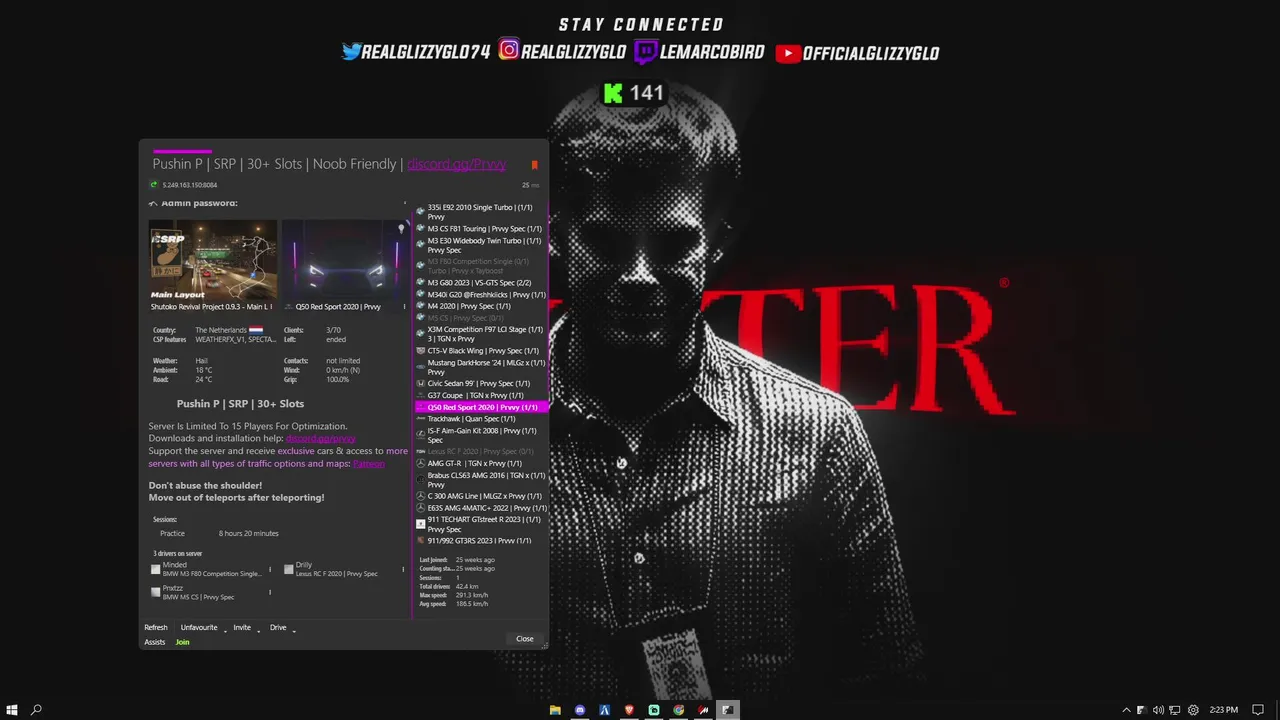Open Brave browser from taskbar

pyautogui.click(x=629, y=710)
